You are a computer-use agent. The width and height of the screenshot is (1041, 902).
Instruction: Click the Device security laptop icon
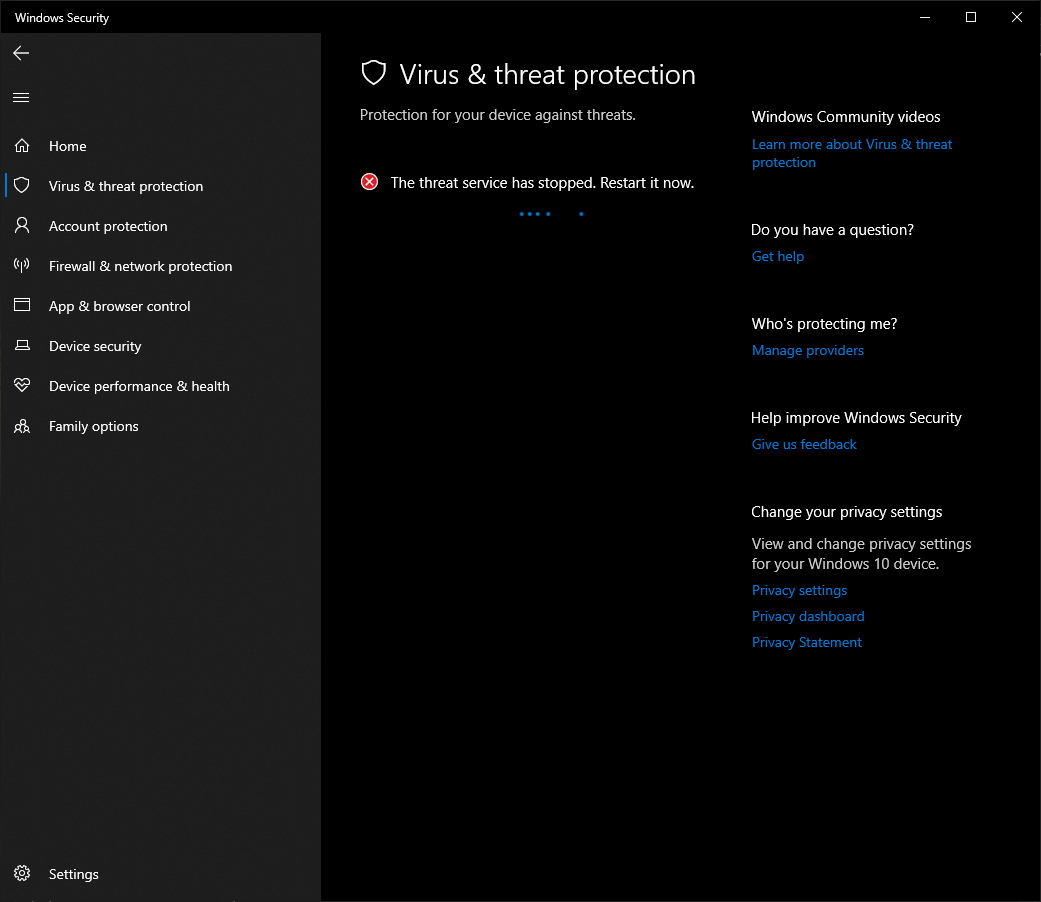tap(22, 345)
